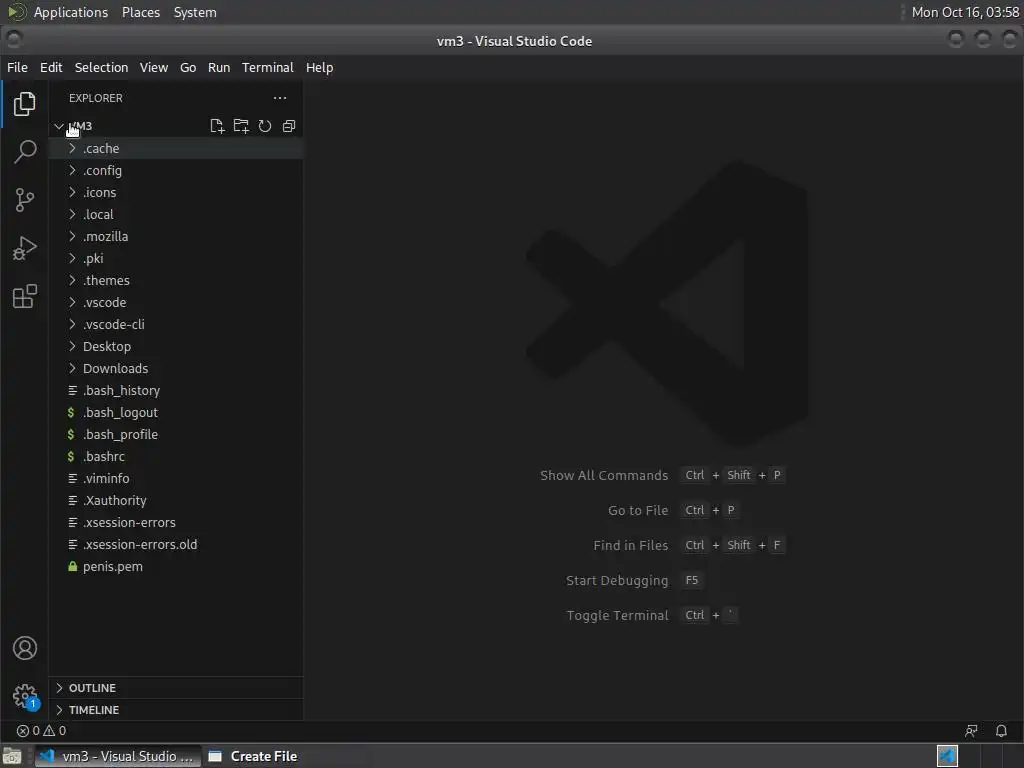Open the Run and Debug view

point(25,248)
